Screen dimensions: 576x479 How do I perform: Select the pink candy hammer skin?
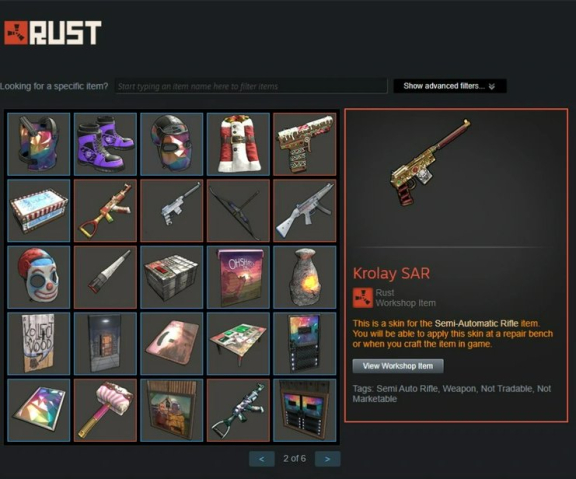point(105,410)
